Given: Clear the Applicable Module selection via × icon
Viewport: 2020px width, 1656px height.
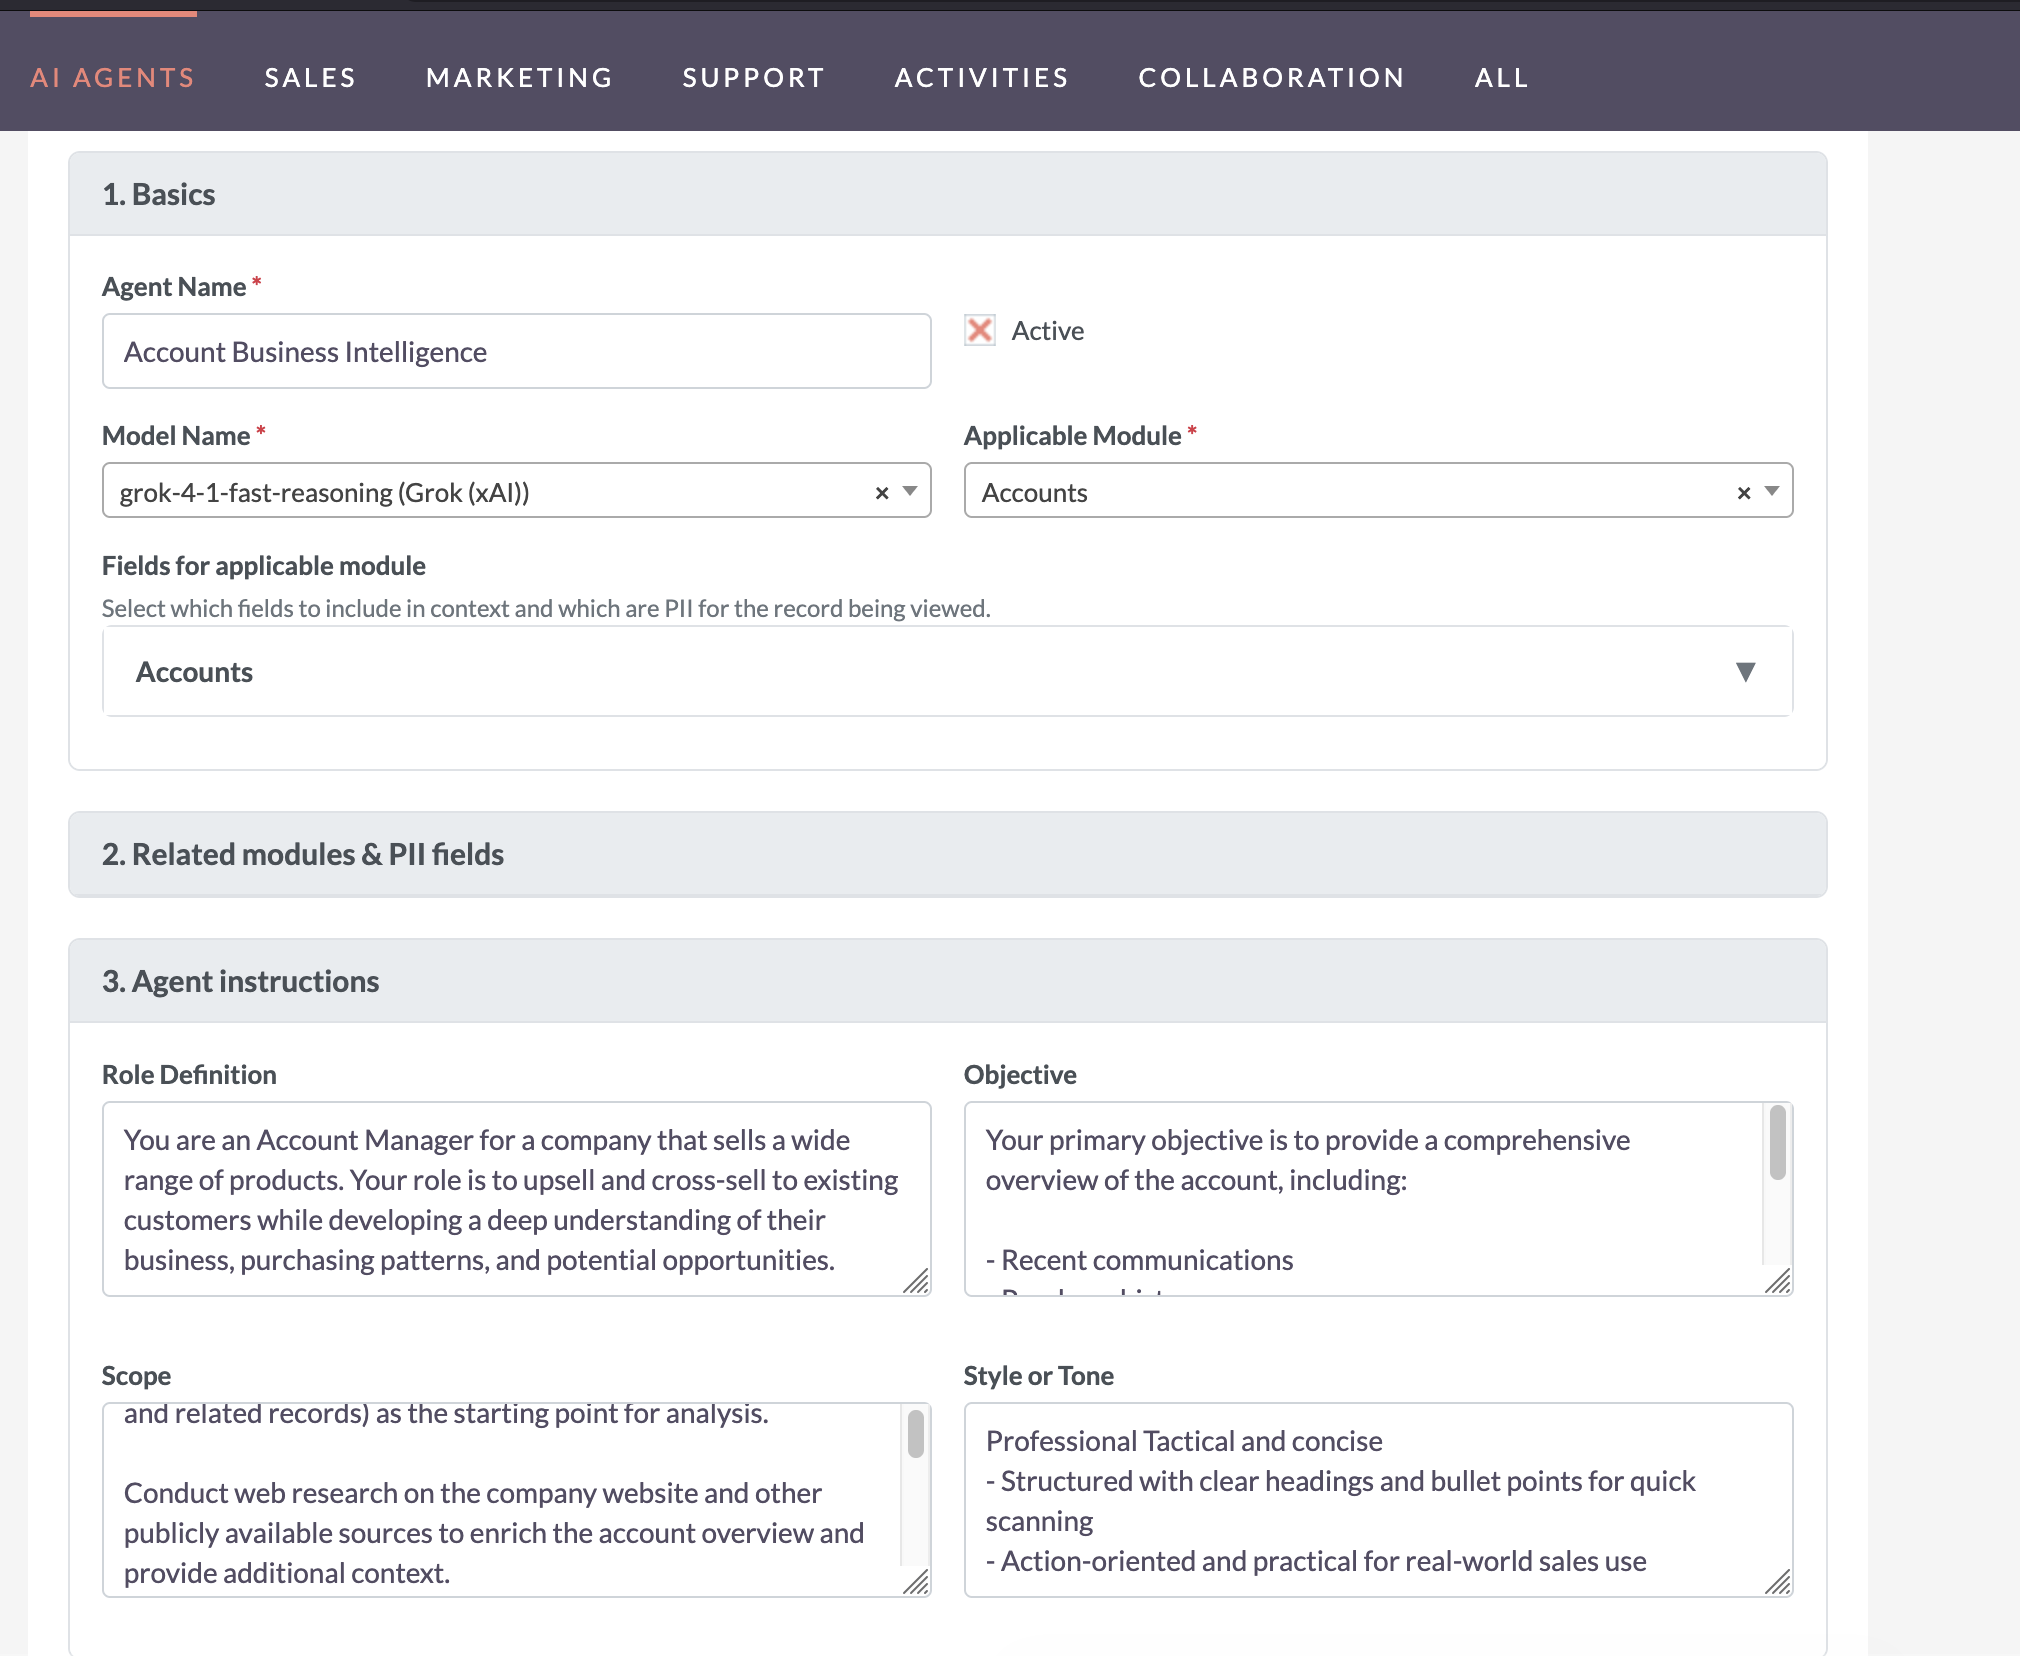Looking at the screenshot, I should point(1743,492).
